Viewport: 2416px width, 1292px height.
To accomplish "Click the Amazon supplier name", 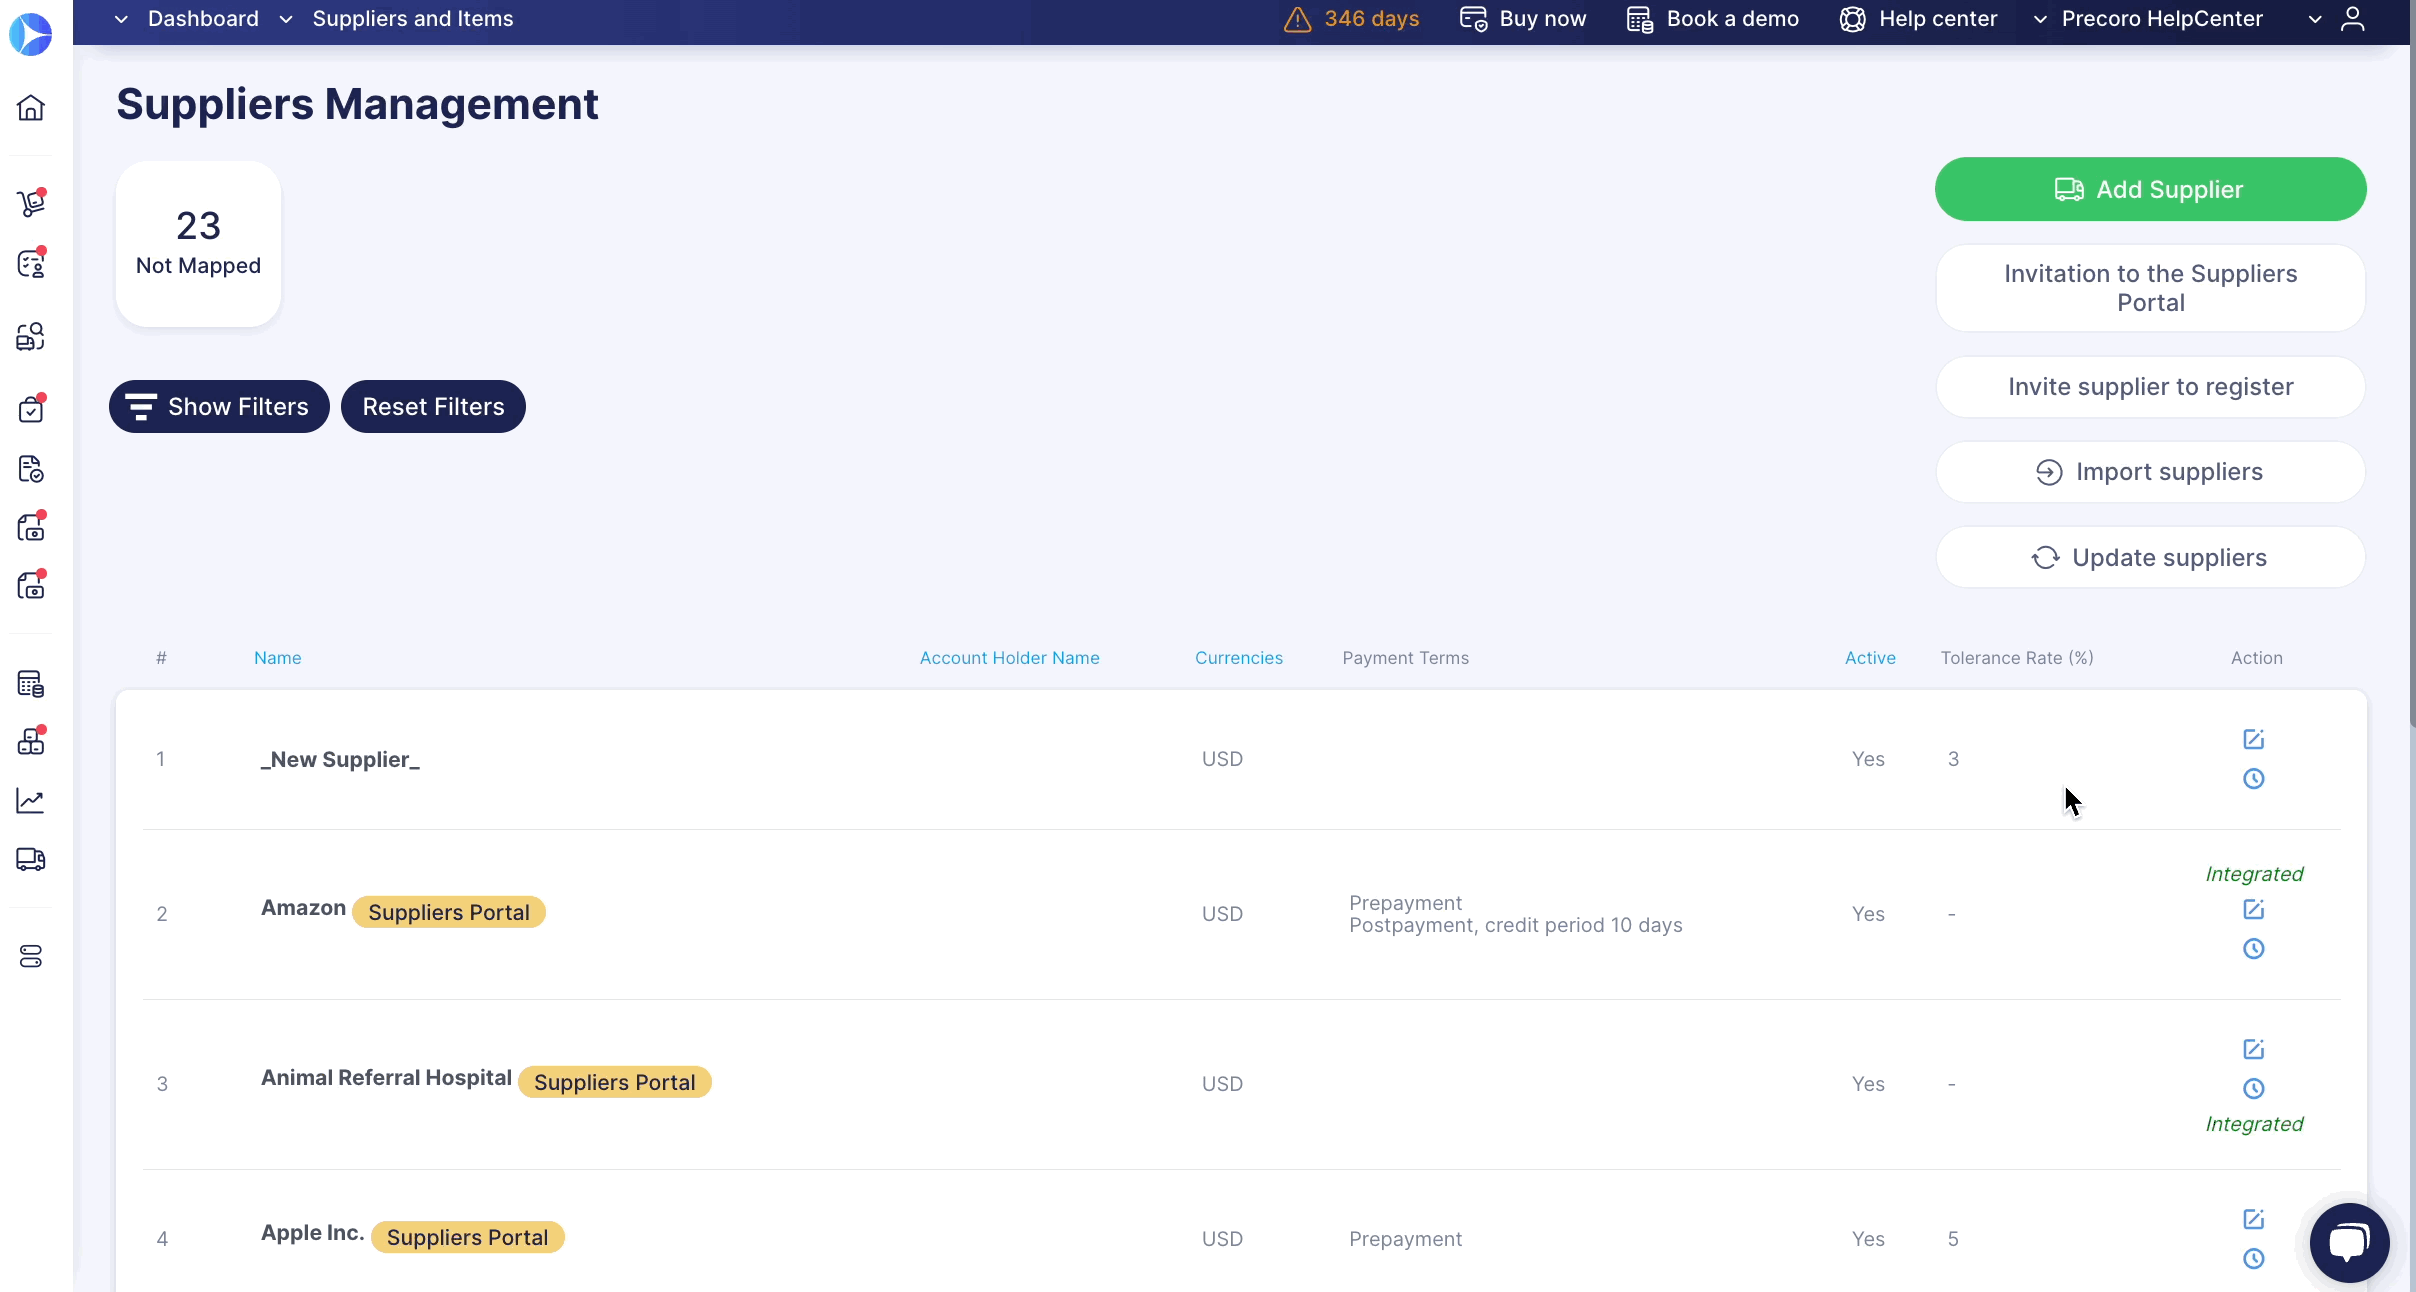I will point(303,908).
